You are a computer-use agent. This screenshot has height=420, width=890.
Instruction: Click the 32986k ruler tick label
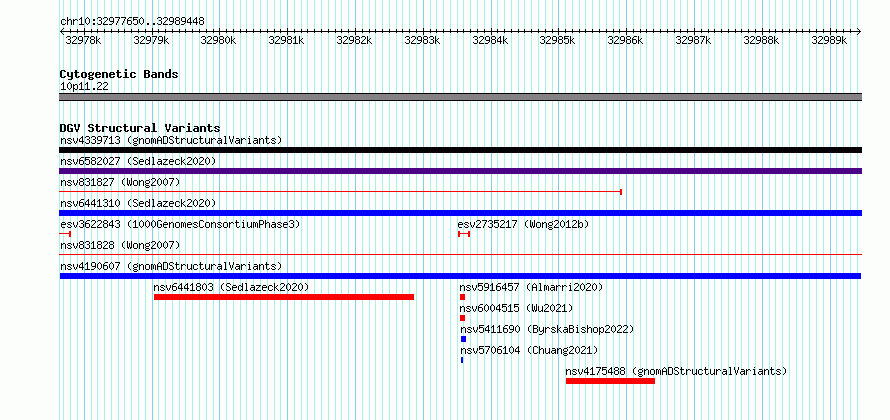(x=625, y=40)
